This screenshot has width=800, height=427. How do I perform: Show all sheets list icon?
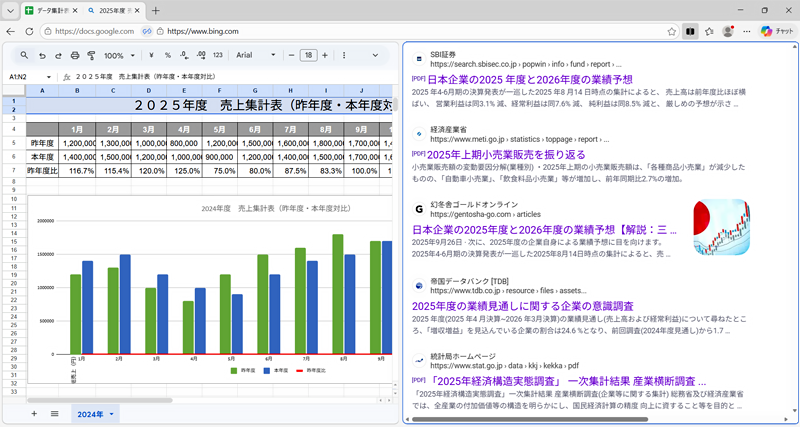pos(54,413)
